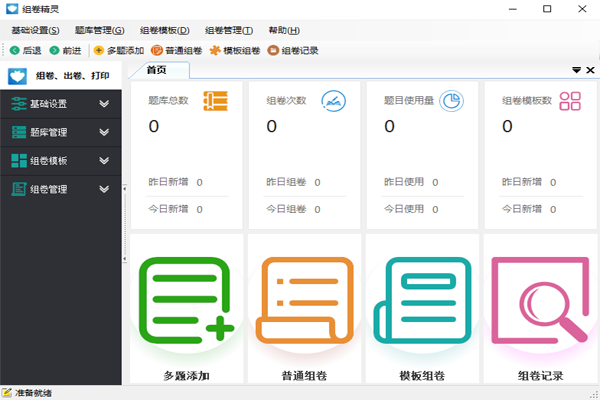Image resolution: width=600 pixels, height=400 pixels.
Task: Collapse the sidebar with the upper splitter arrow
Action: [x=124, y=189]
